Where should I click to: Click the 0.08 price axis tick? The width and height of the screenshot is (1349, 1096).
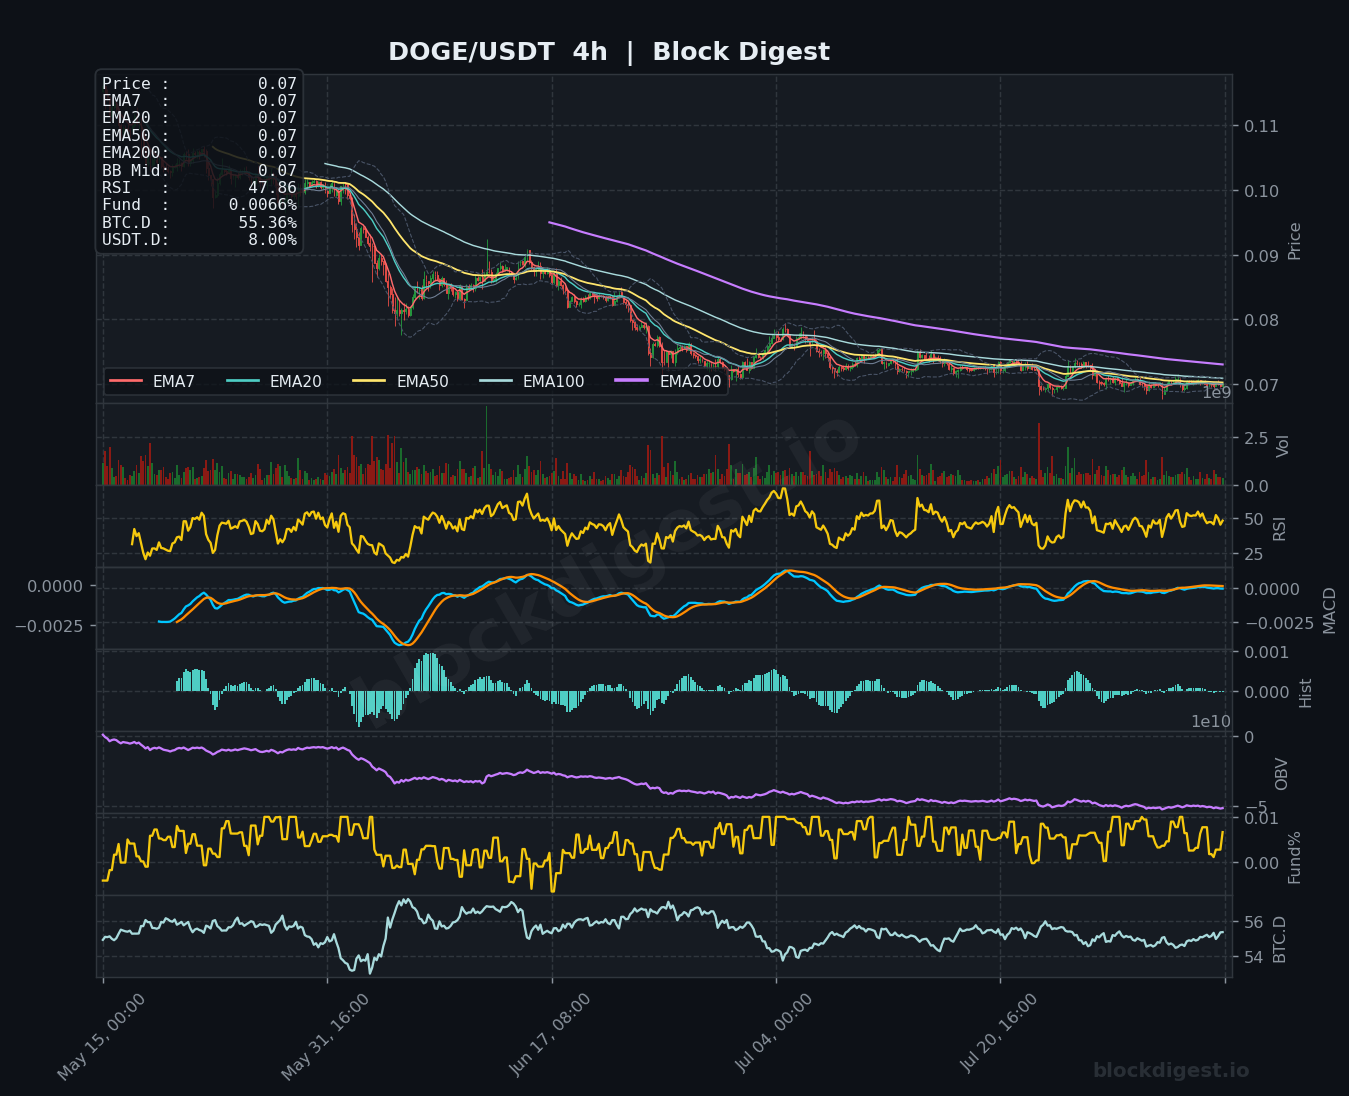(x=1261, y=320)
